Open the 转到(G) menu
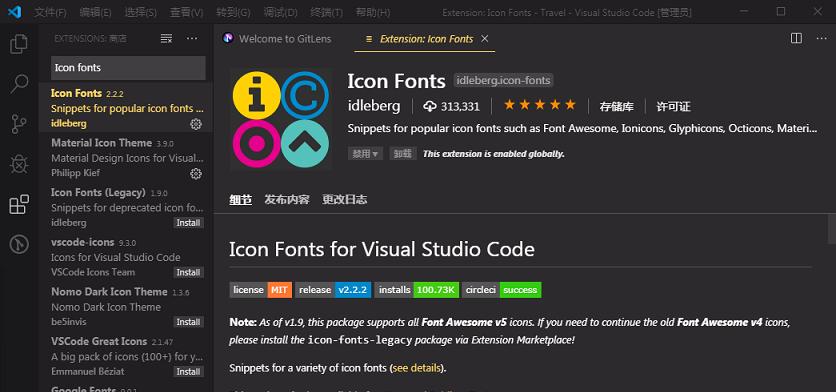This screenshot has width=836, height=392. pos(233,12)
